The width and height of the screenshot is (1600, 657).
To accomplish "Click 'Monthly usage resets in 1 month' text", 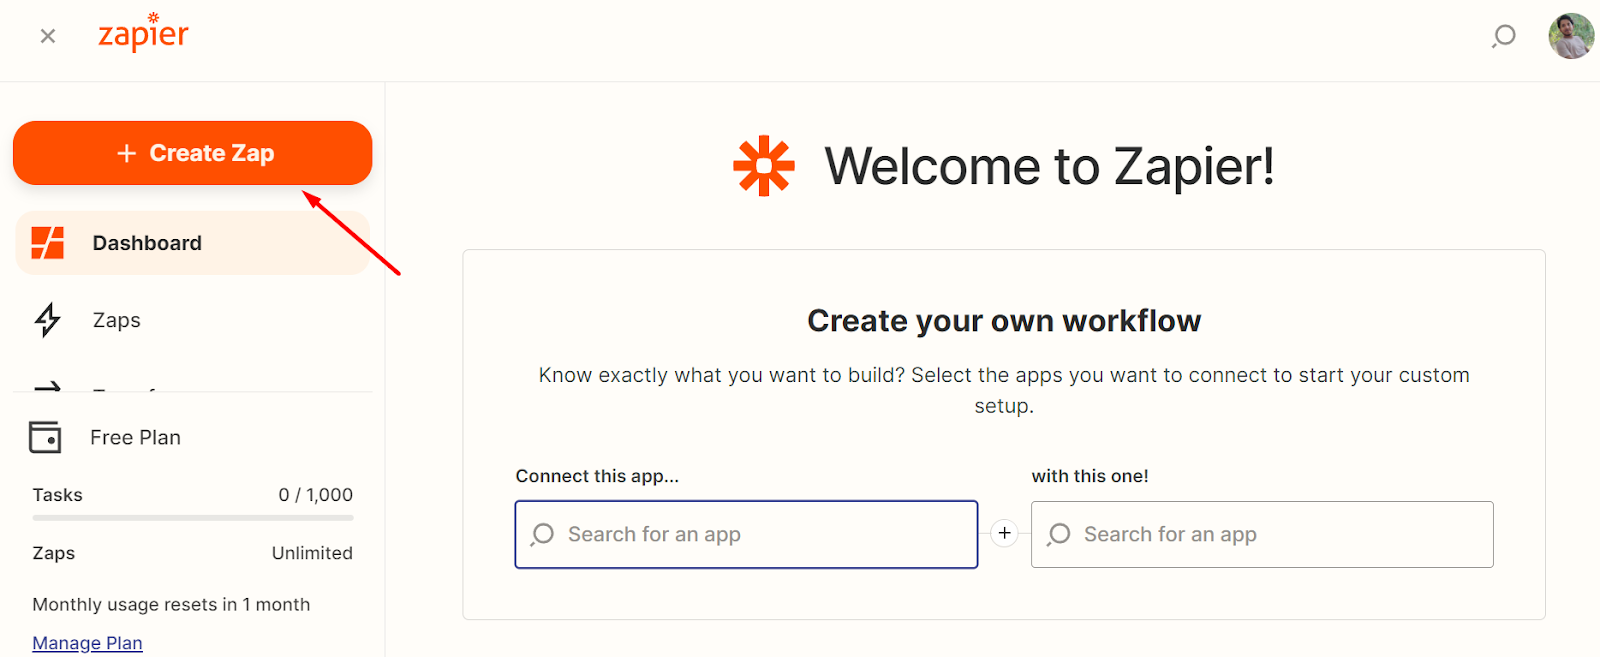I will pos(171,604).
